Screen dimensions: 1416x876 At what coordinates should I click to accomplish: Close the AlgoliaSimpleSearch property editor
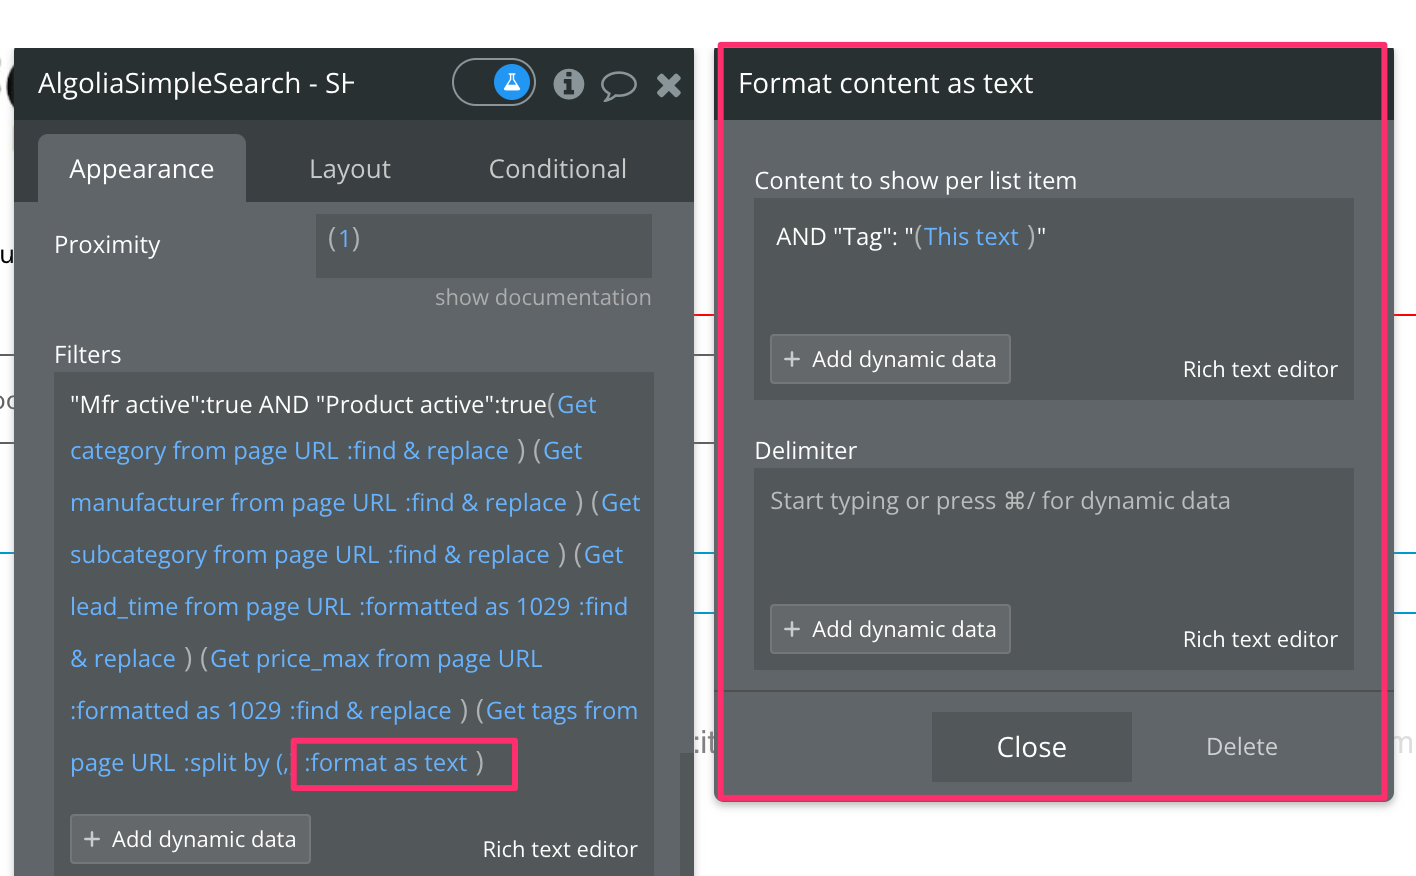pos(669,85)
